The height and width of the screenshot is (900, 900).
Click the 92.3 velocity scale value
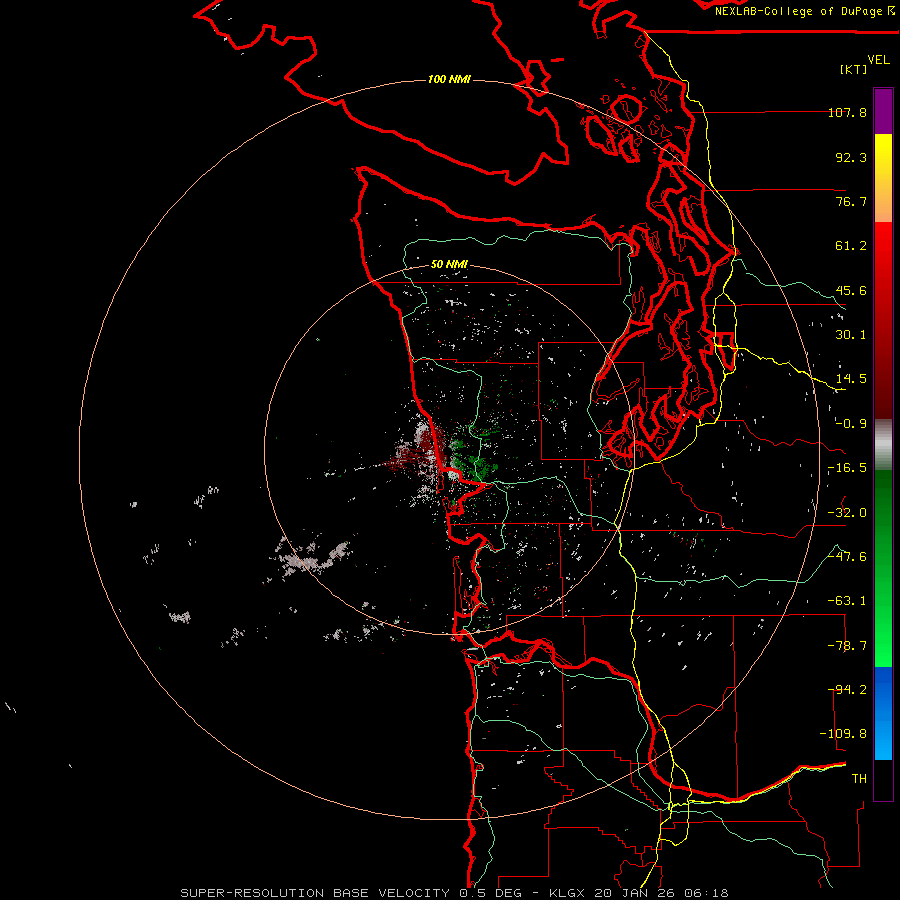pyautogui.click(x=851, y=157)
